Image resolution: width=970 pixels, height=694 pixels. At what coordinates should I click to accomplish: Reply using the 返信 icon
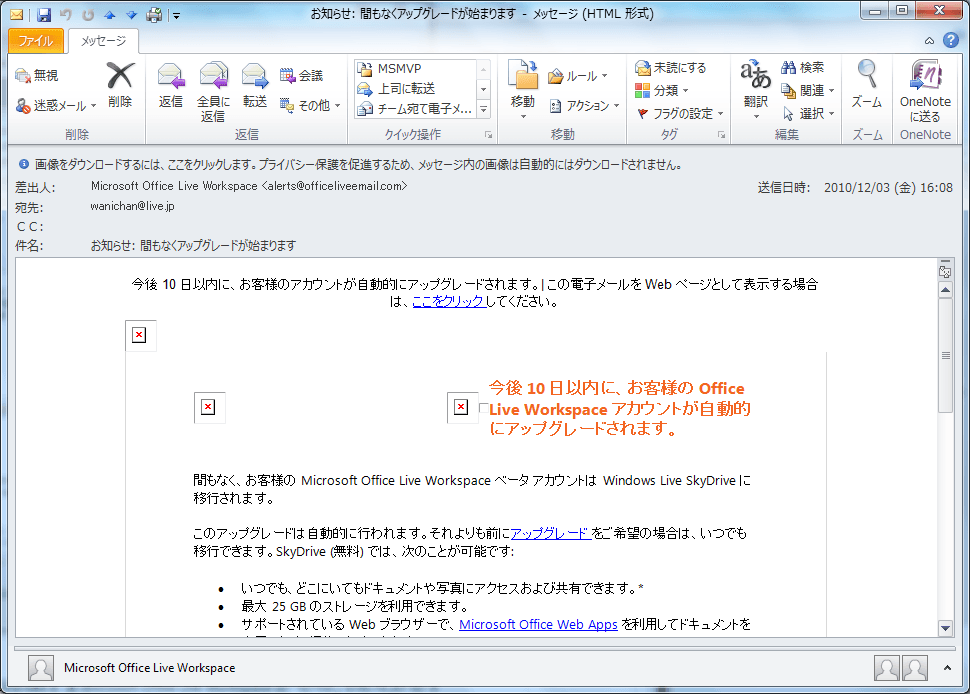[171, 85]
